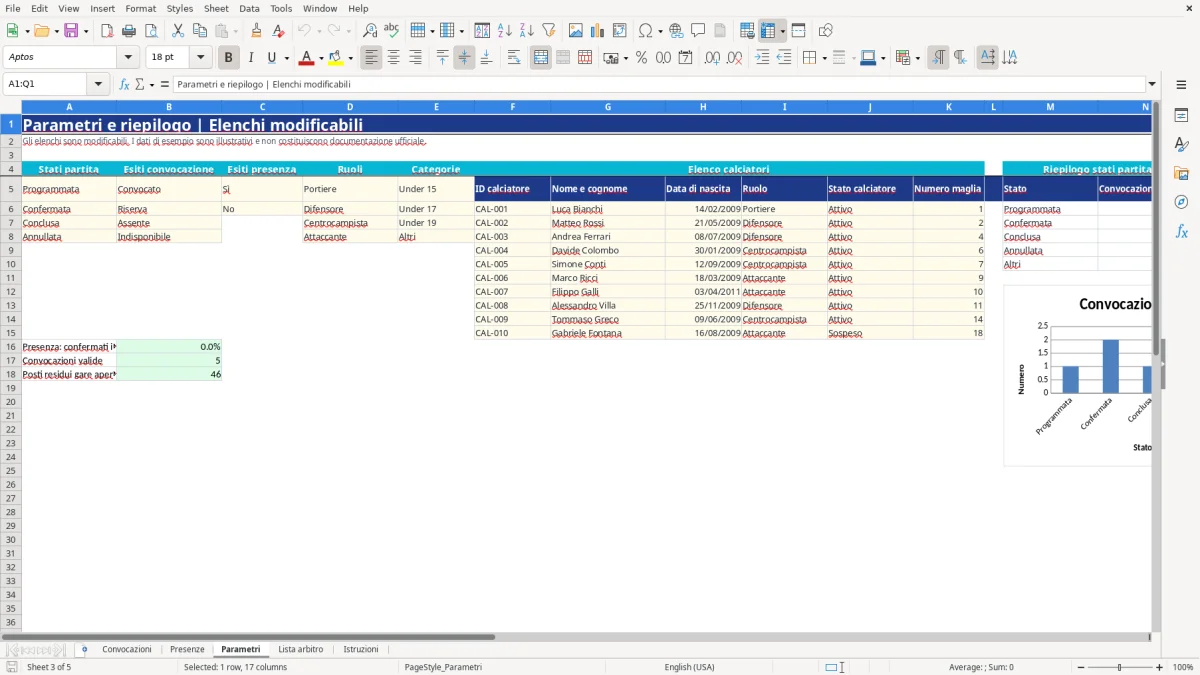Select cell 'Luca Bianchi'

[608, 209]
